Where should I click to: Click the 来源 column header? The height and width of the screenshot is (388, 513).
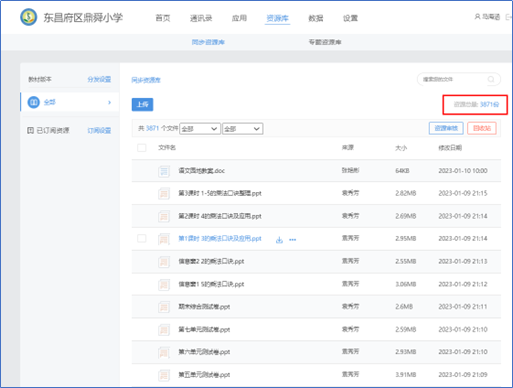[348, 147]
